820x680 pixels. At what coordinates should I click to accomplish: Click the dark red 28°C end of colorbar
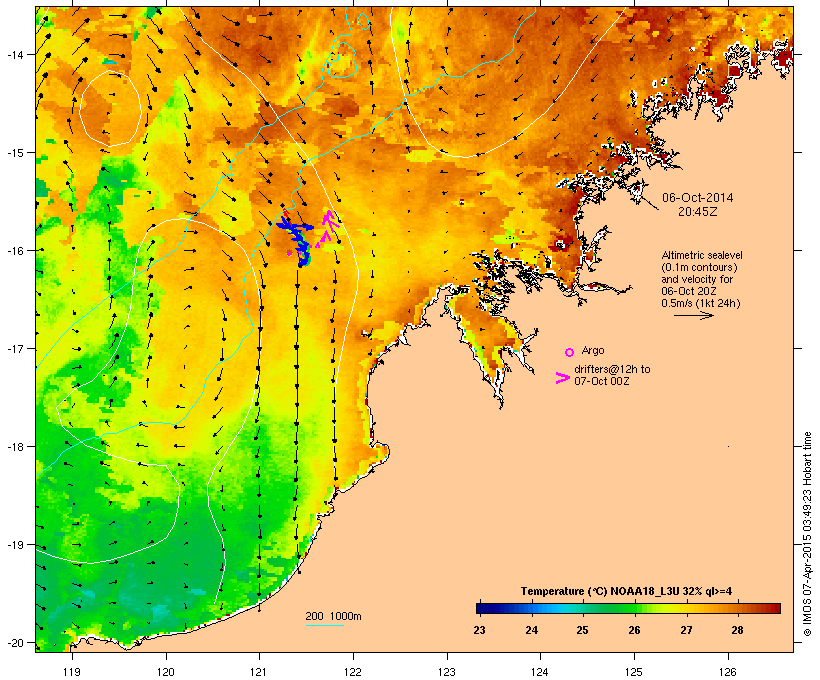point(774,608)
